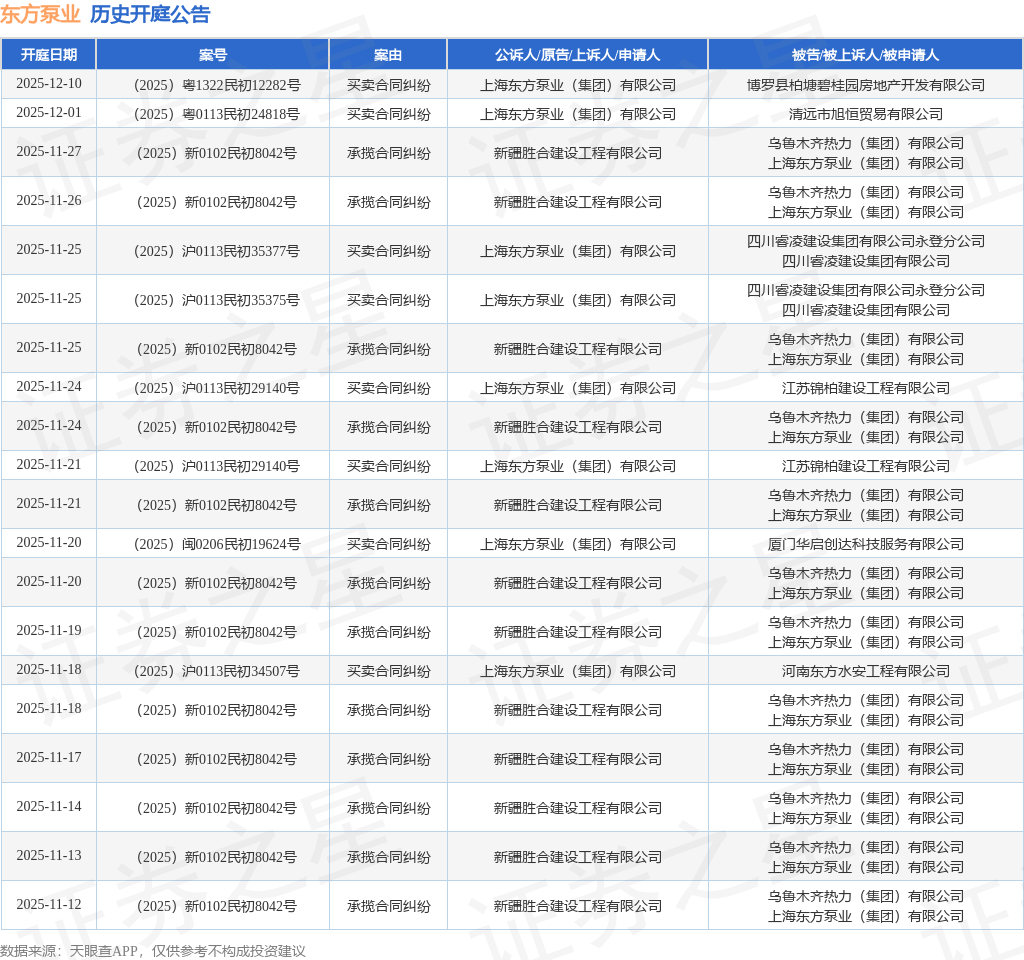Click defendant 清远市旭恒贸易有限公司
The image size is (1024, 960).
click(x=866, y=114)
